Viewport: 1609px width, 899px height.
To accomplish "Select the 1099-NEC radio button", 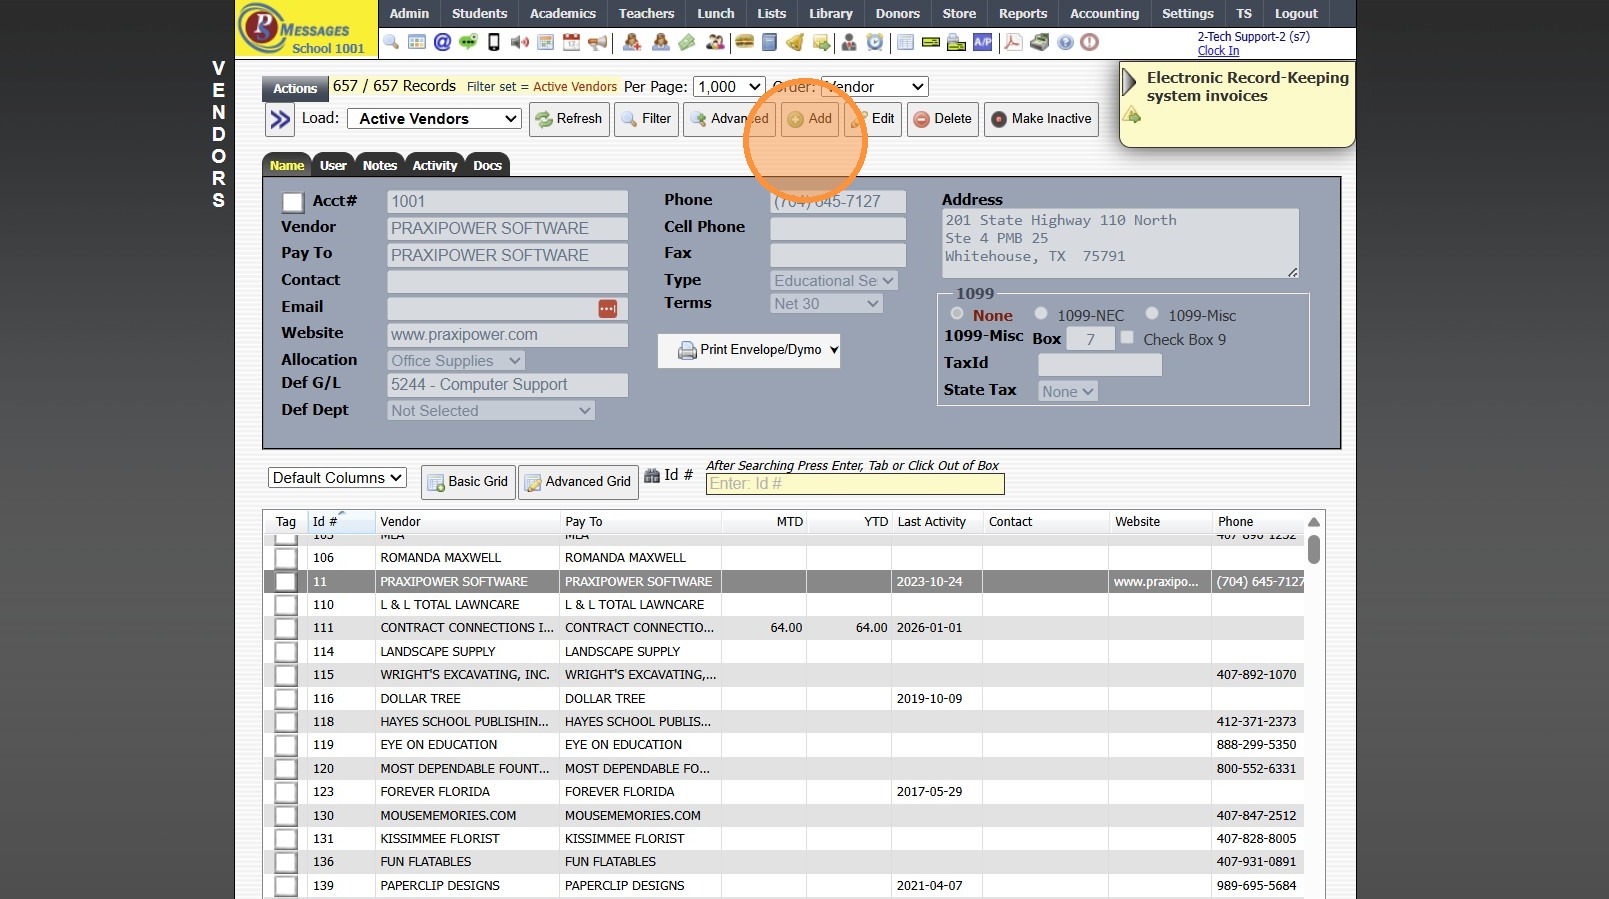I will click(x=1041, y=314).
